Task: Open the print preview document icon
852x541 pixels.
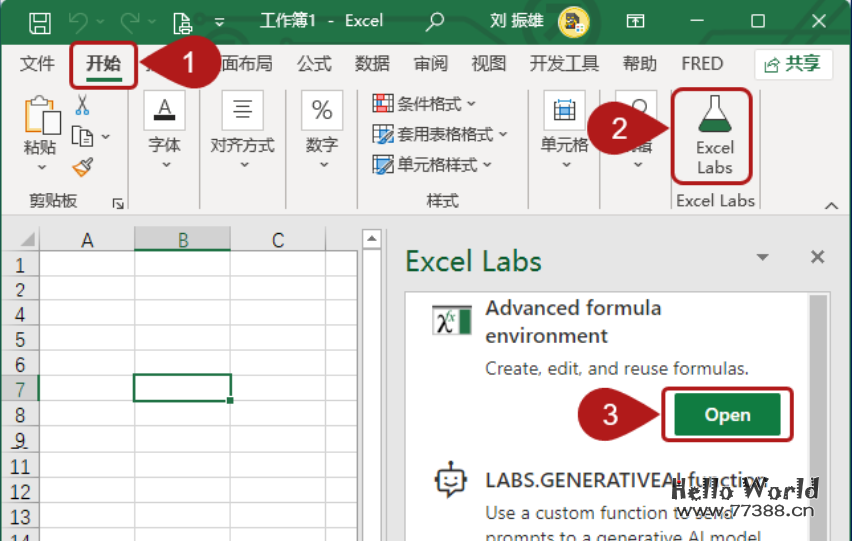Action: 182,23
